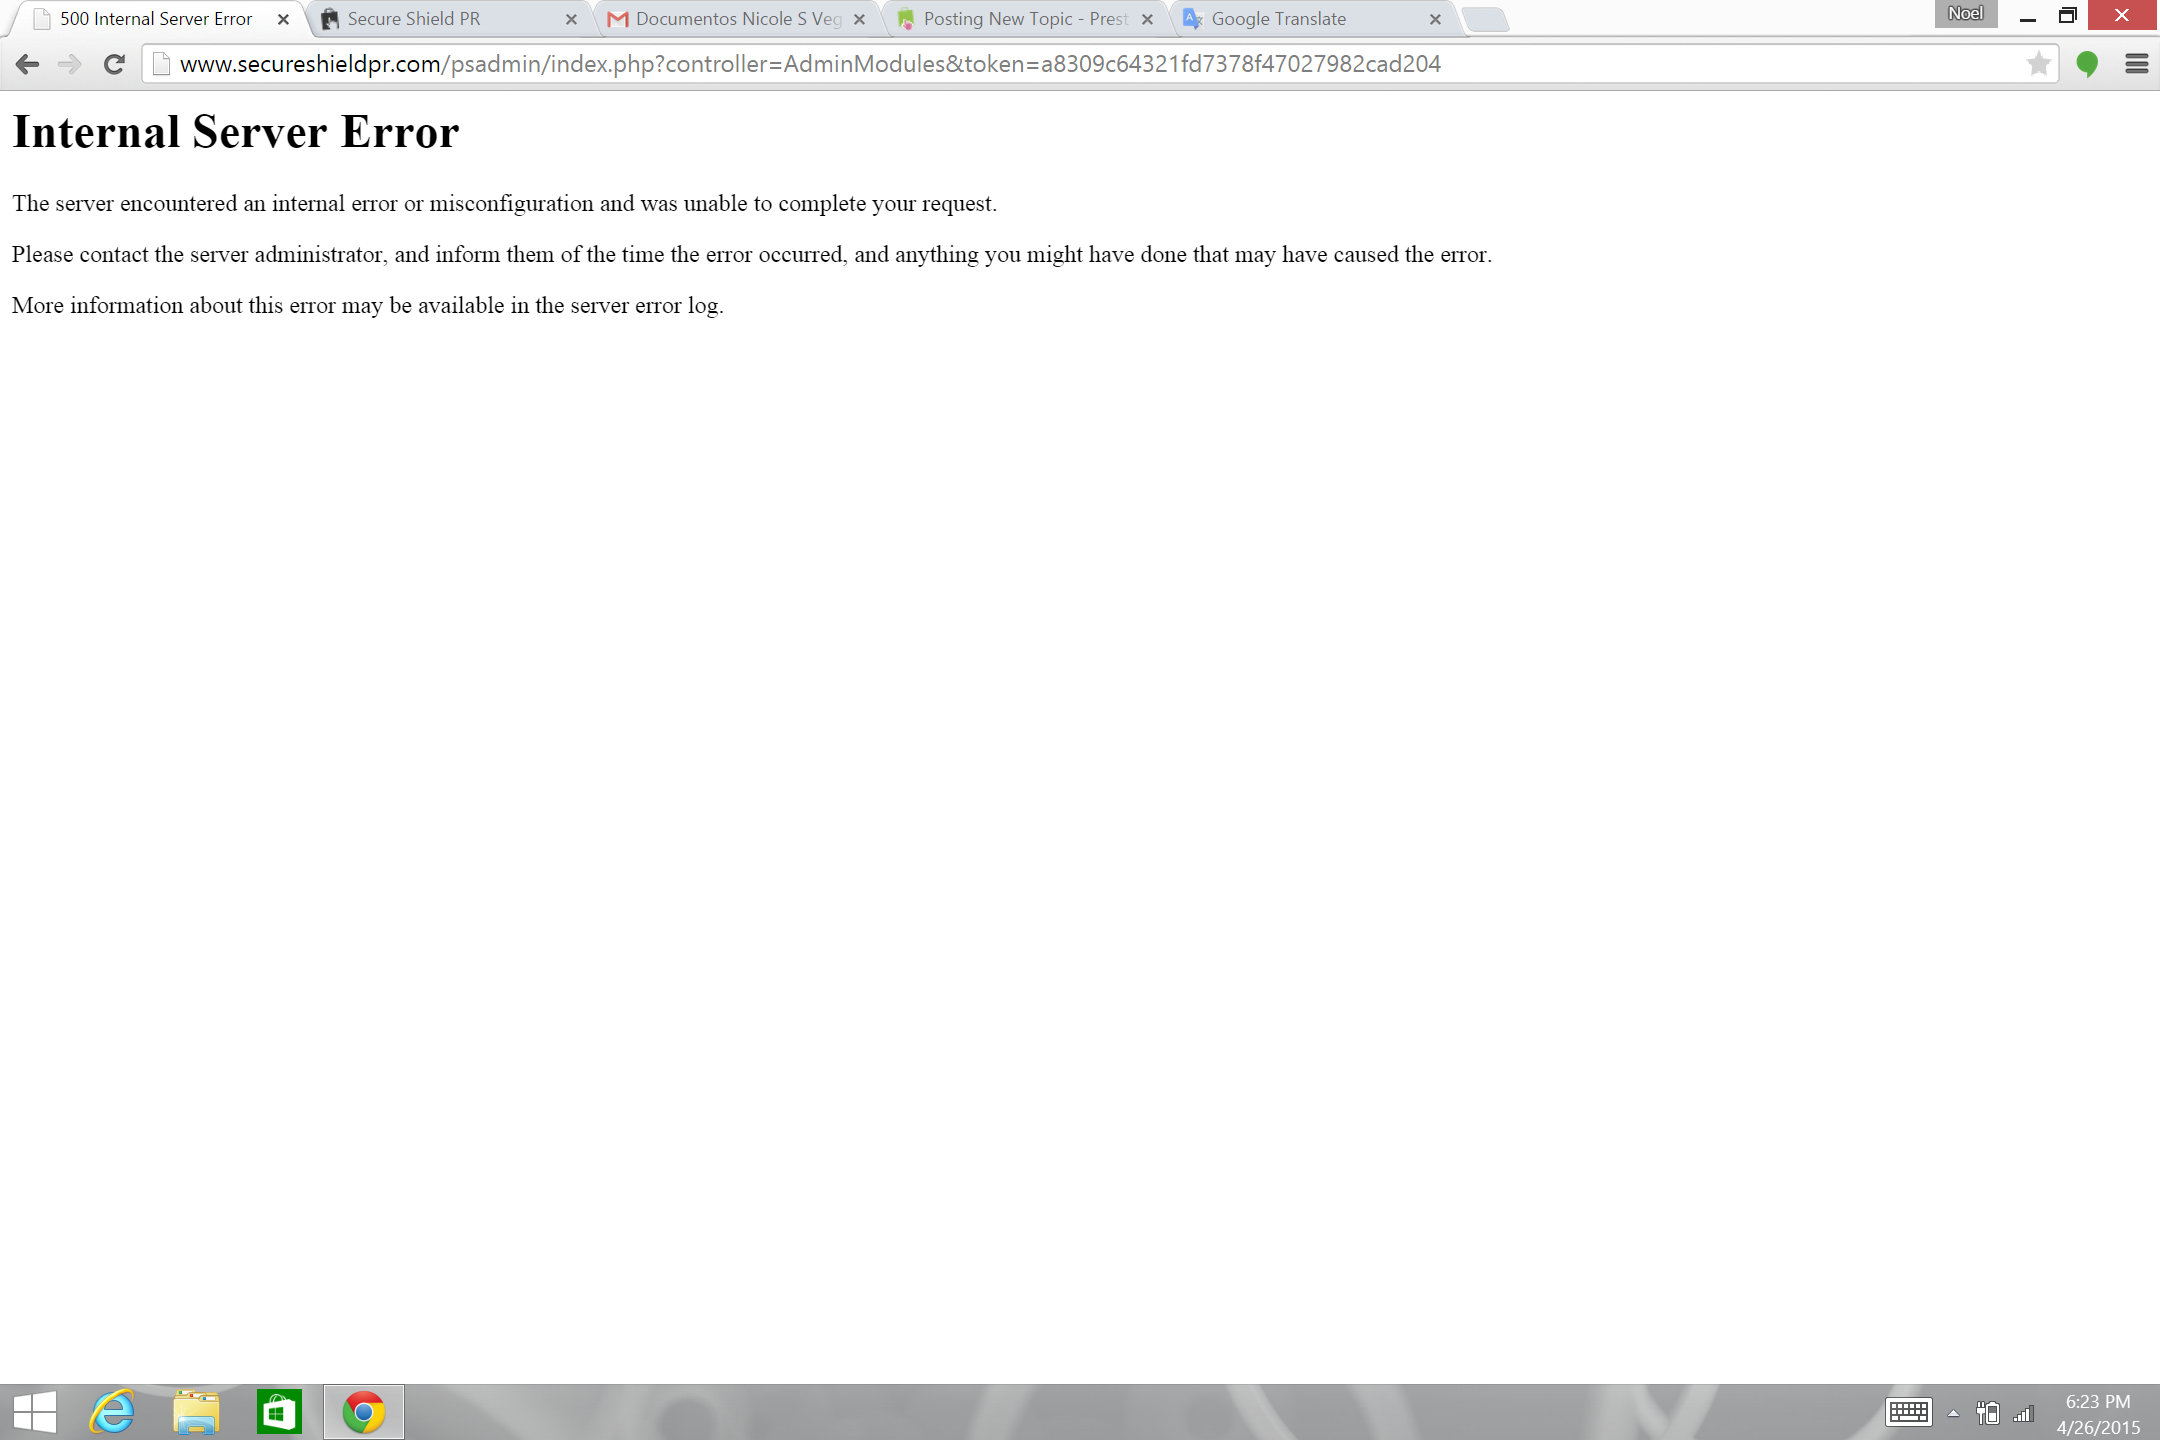The width and height of the screenshot is (2160, 1440).
Task: Close the Posting New Topic tab
Action: pyautogui.click(x=1147, y=19)
